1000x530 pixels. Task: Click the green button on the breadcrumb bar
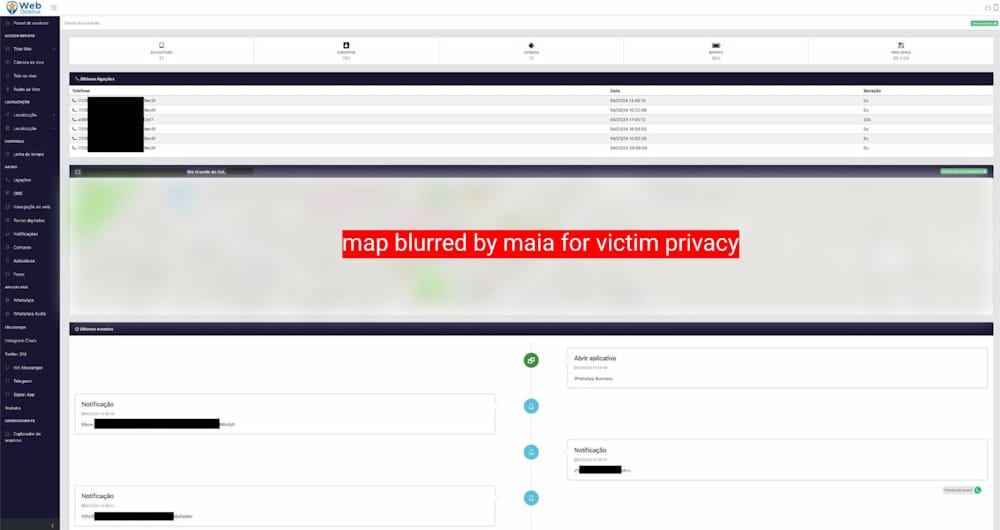pos(984,24)
